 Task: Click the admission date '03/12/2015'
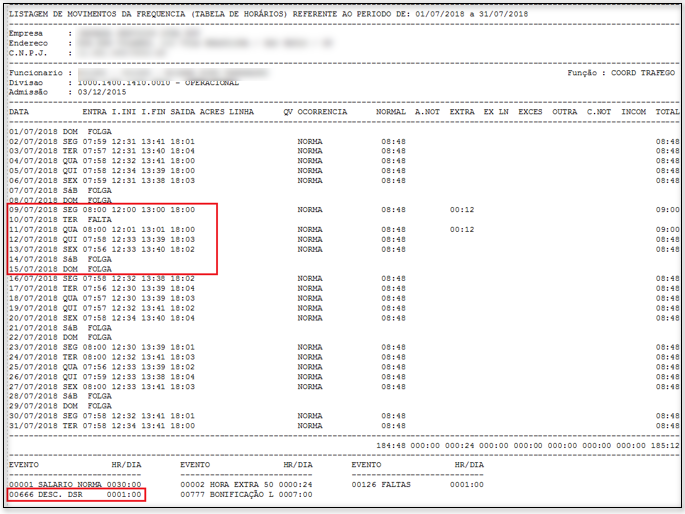pos(102,92)
